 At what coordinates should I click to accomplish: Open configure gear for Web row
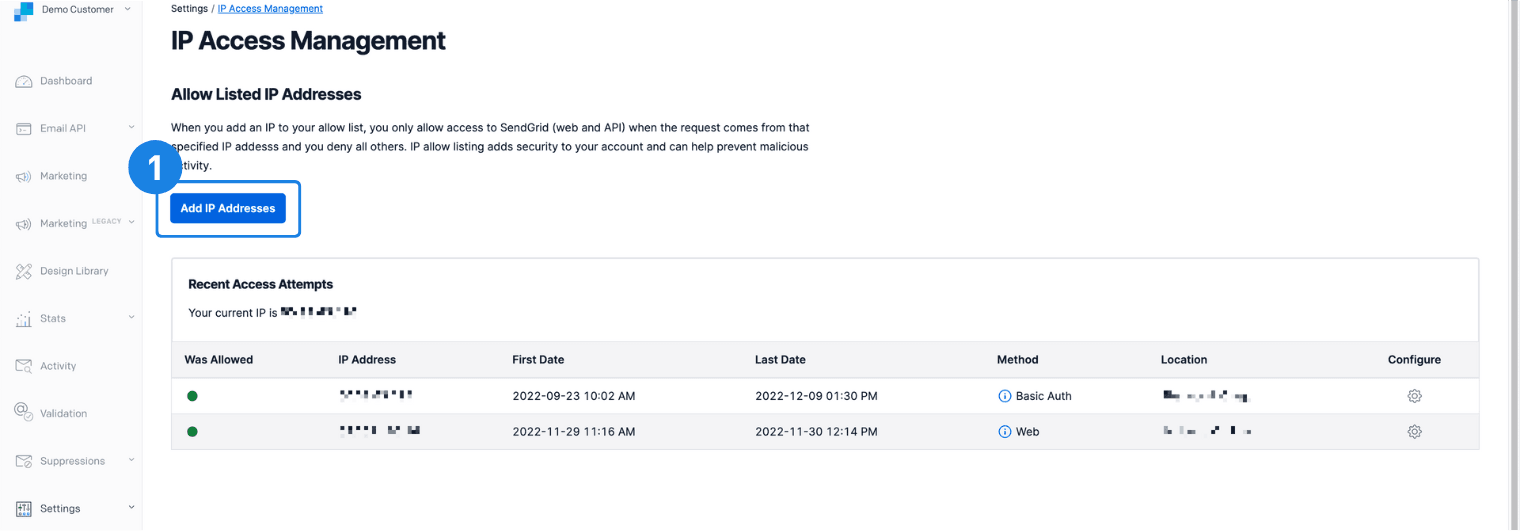1414,432
